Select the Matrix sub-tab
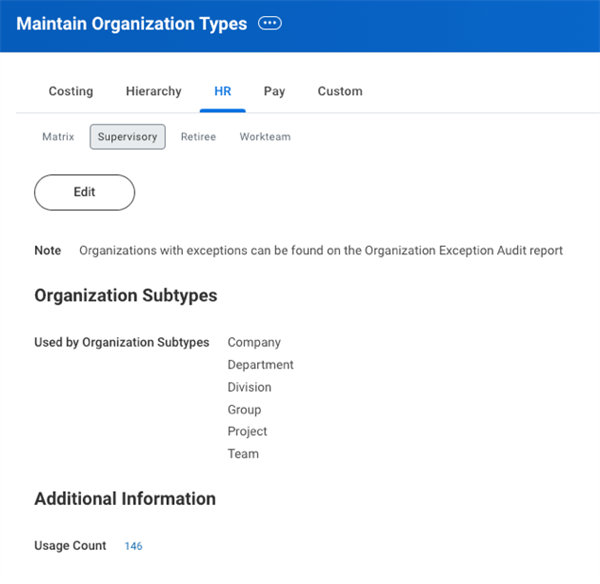The image size is (600, 584). point(58,137)
